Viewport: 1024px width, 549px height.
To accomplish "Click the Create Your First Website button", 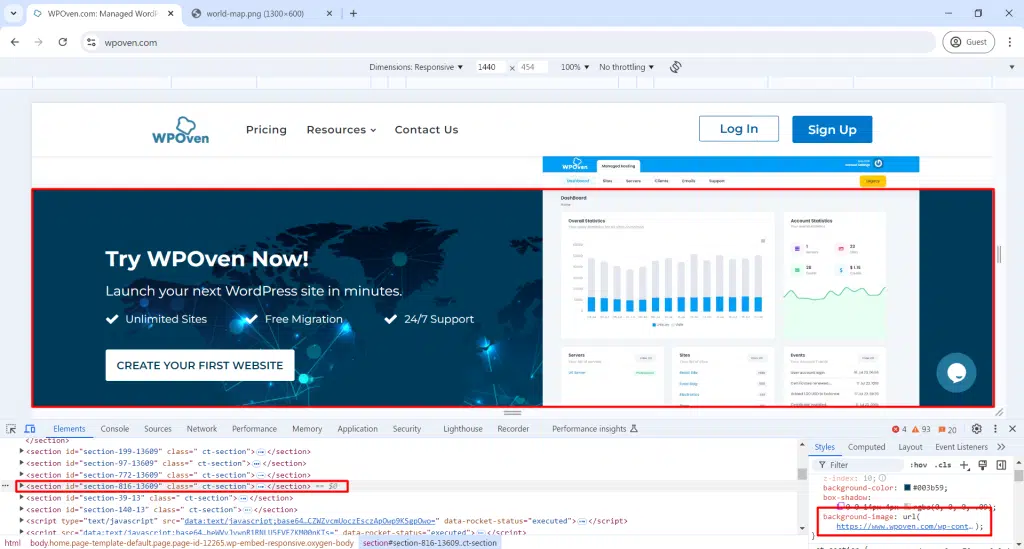I will pos(200,365).
